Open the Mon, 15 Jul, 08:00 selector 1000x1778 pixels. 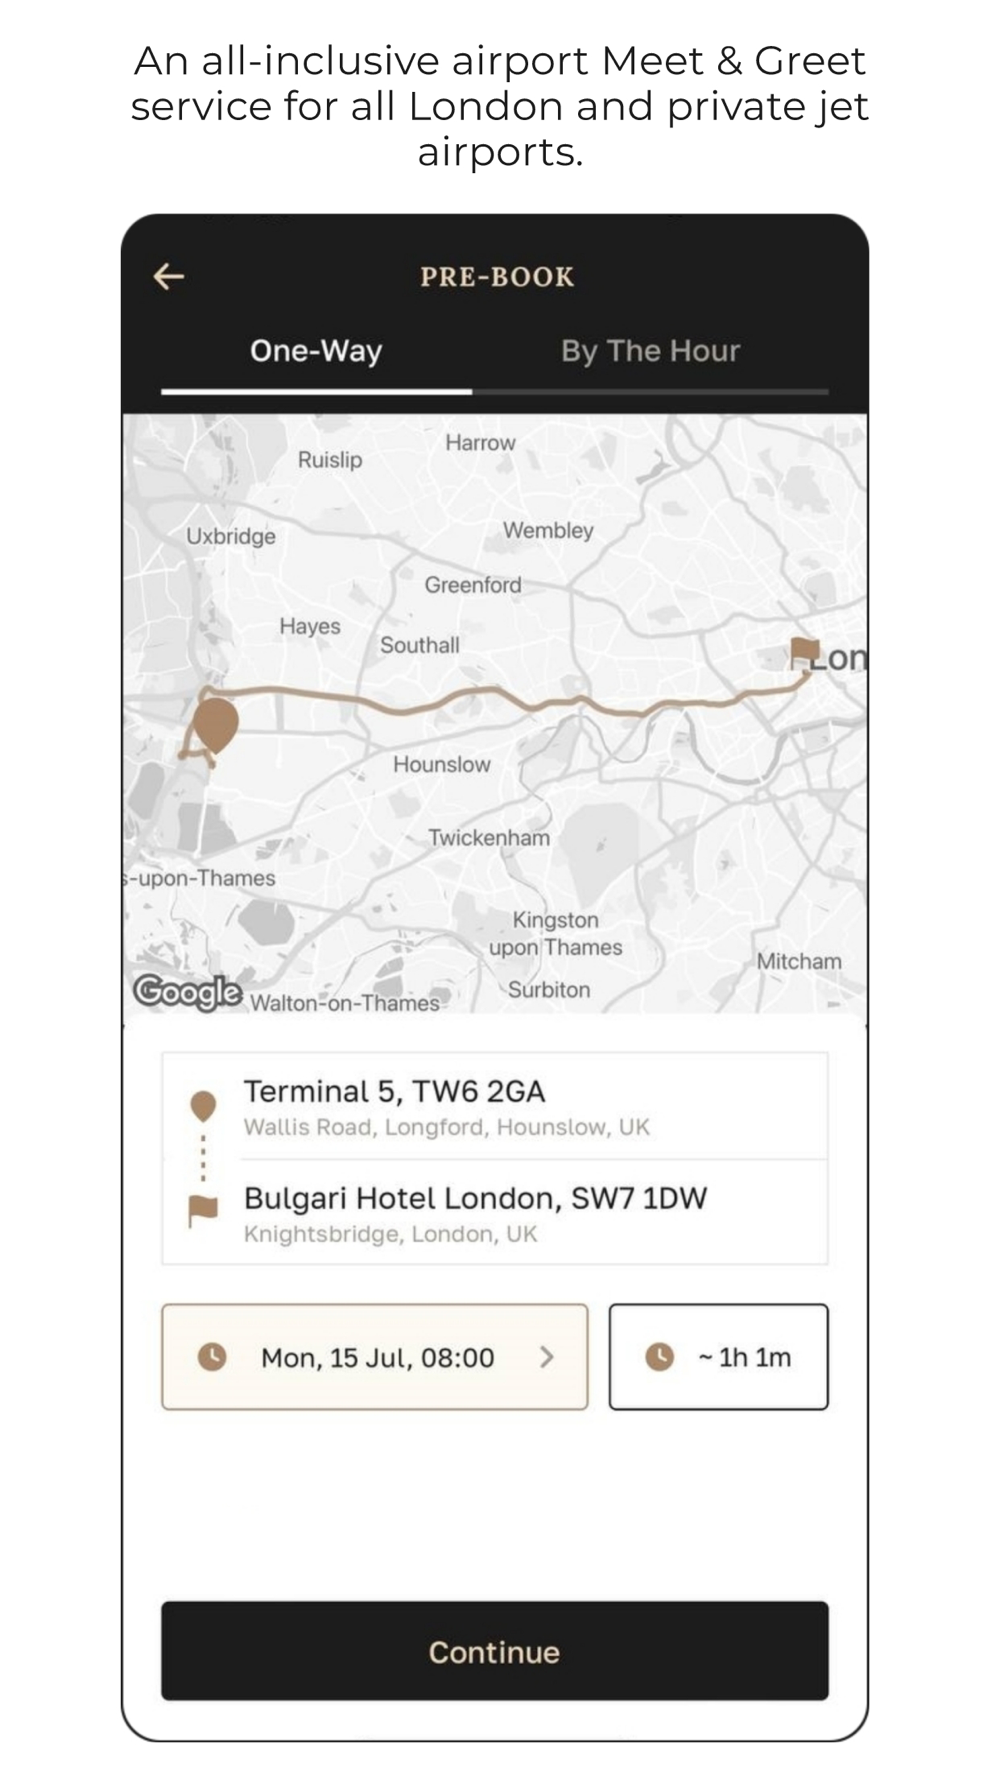(x=375, y=1357)
